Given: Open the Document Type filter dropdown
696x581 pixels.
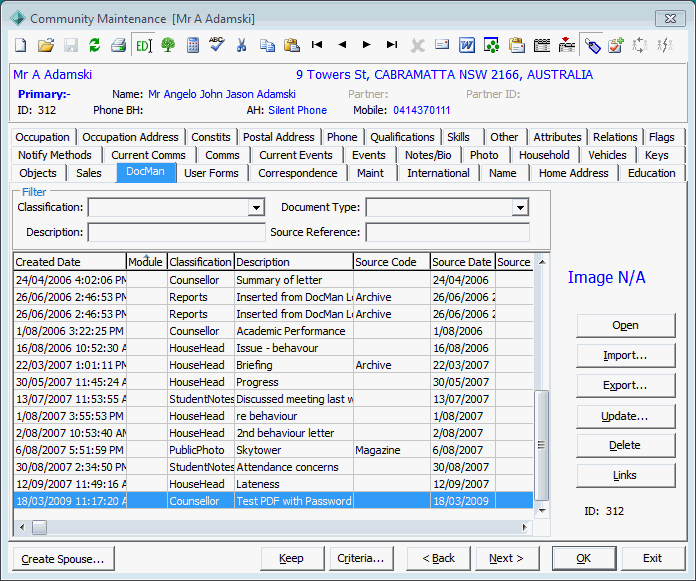Looking at the screenshot, I should point(520,207).
